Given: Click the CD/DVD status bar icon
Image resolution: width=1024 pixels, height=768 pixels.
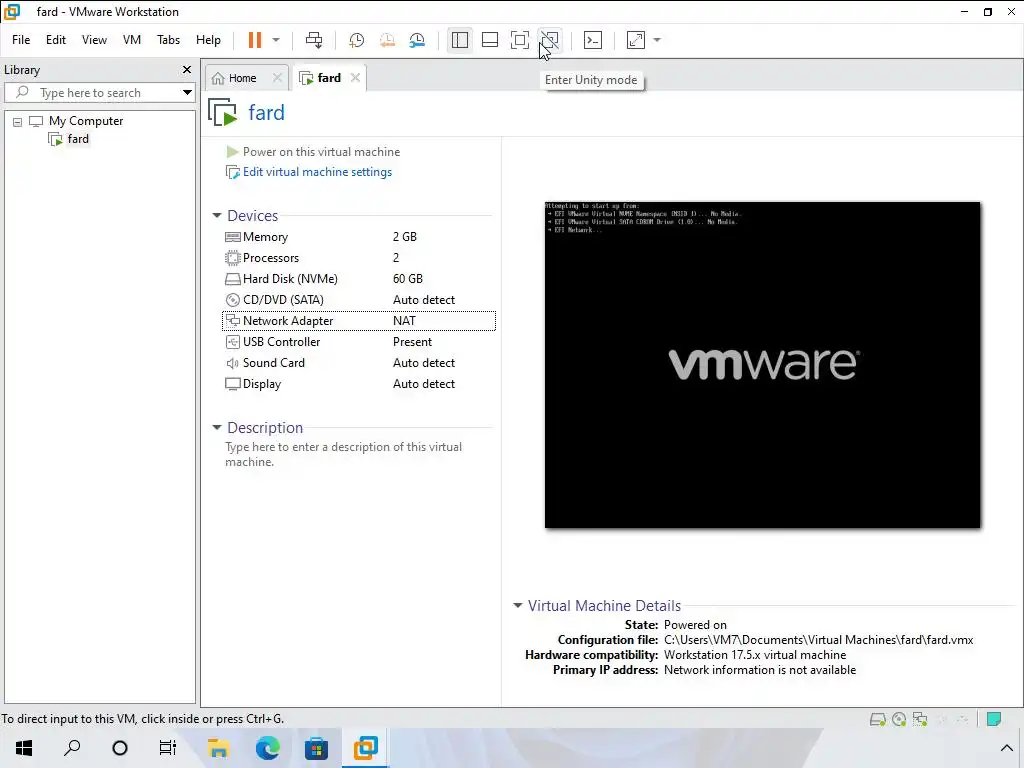Looking at the screenshot, I should click(899, 720).
